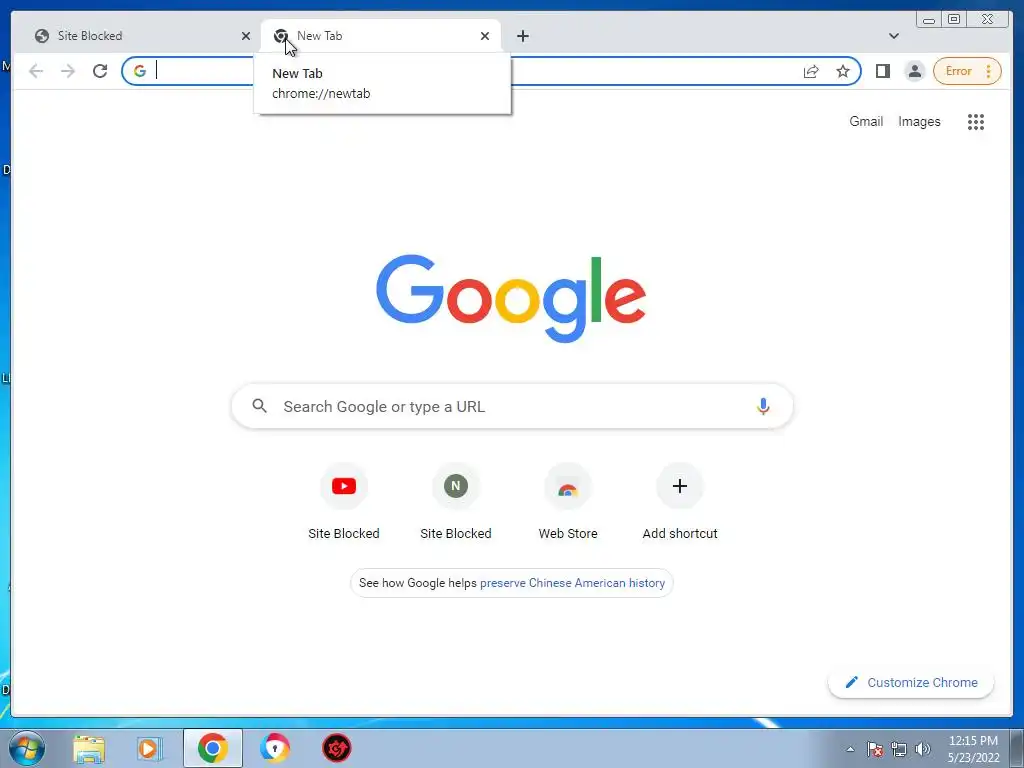Start voice search with microphone
Image resolution: width=1024 pixels, height=768 pixels.
[763, 406]
